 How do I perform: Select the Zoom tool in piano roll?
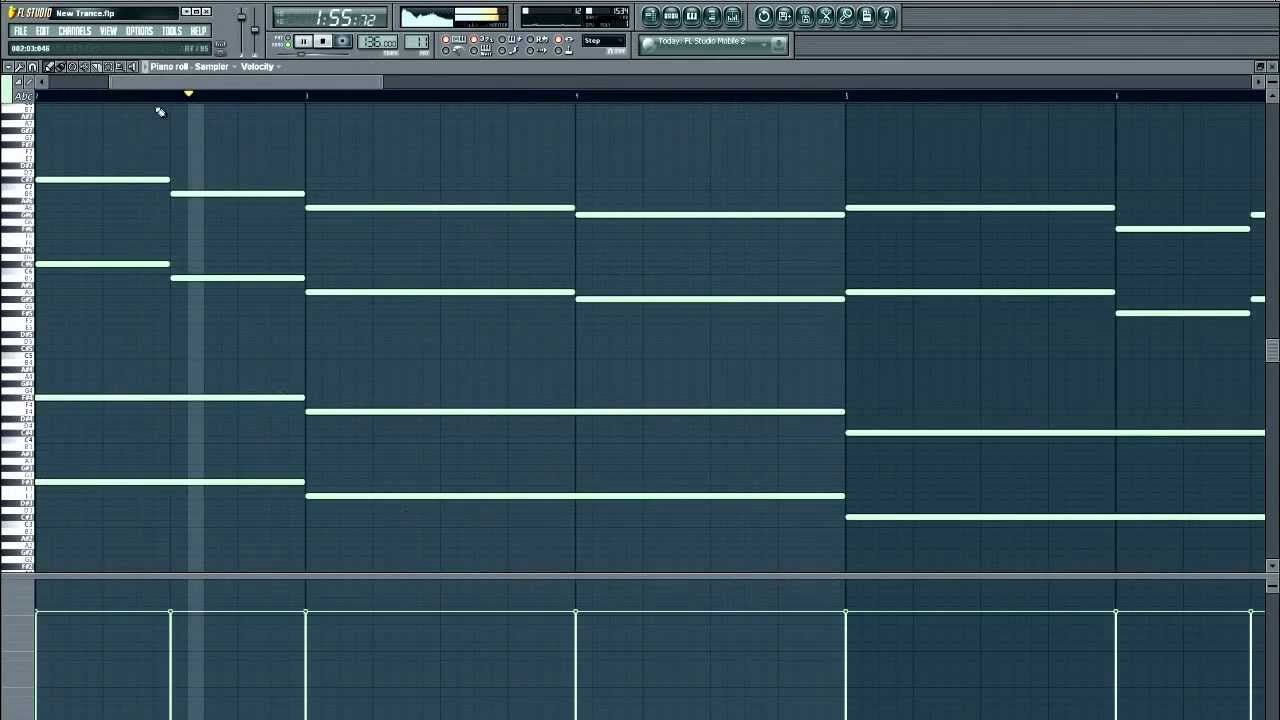pos(120,67)
